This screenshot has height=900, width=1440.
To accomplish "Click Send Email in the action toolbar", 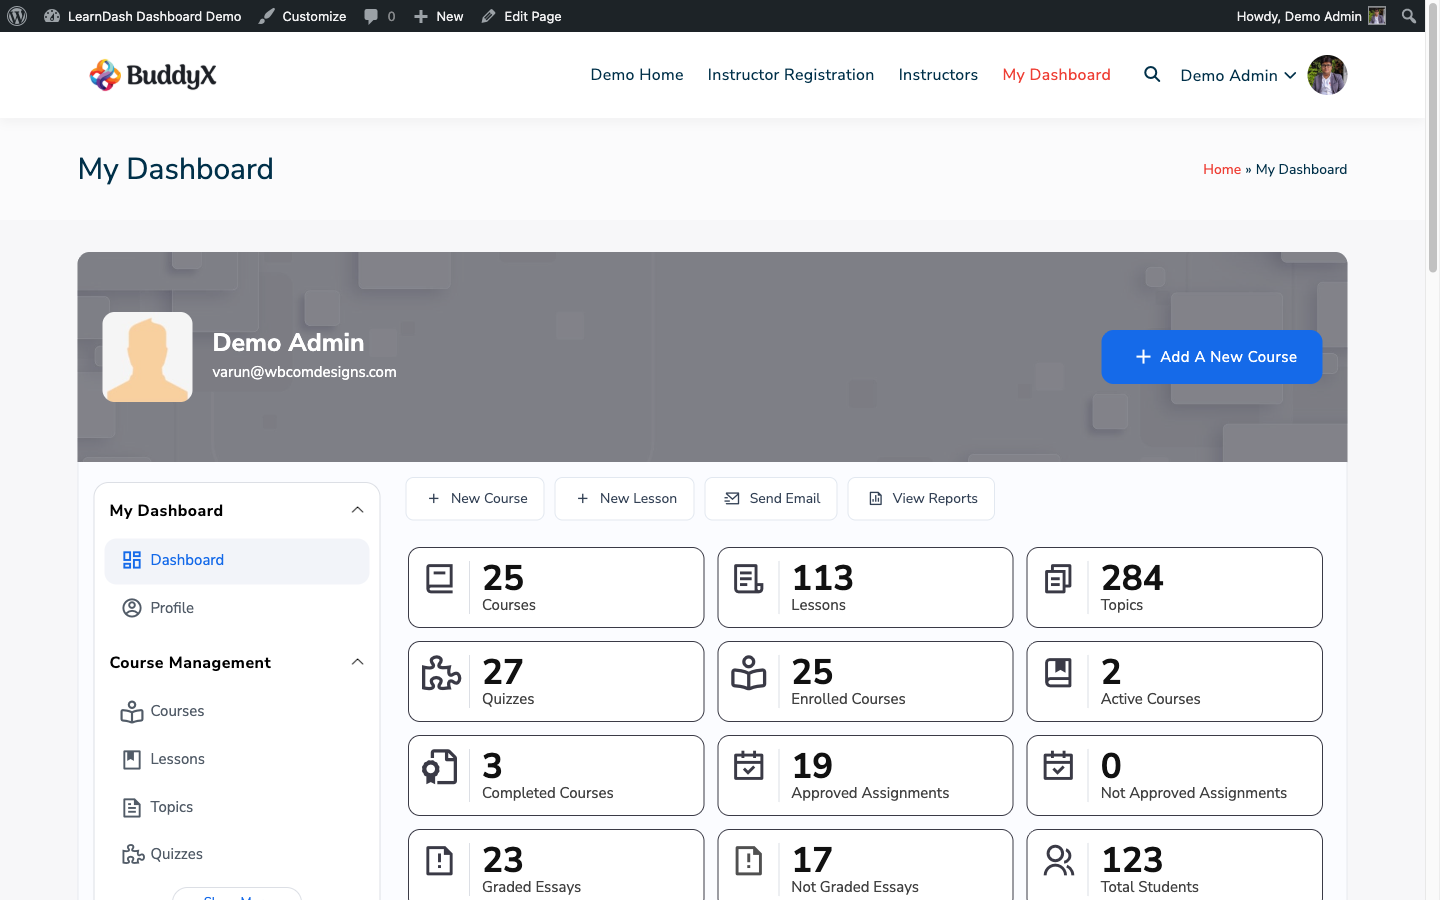I will click(770, 498).
